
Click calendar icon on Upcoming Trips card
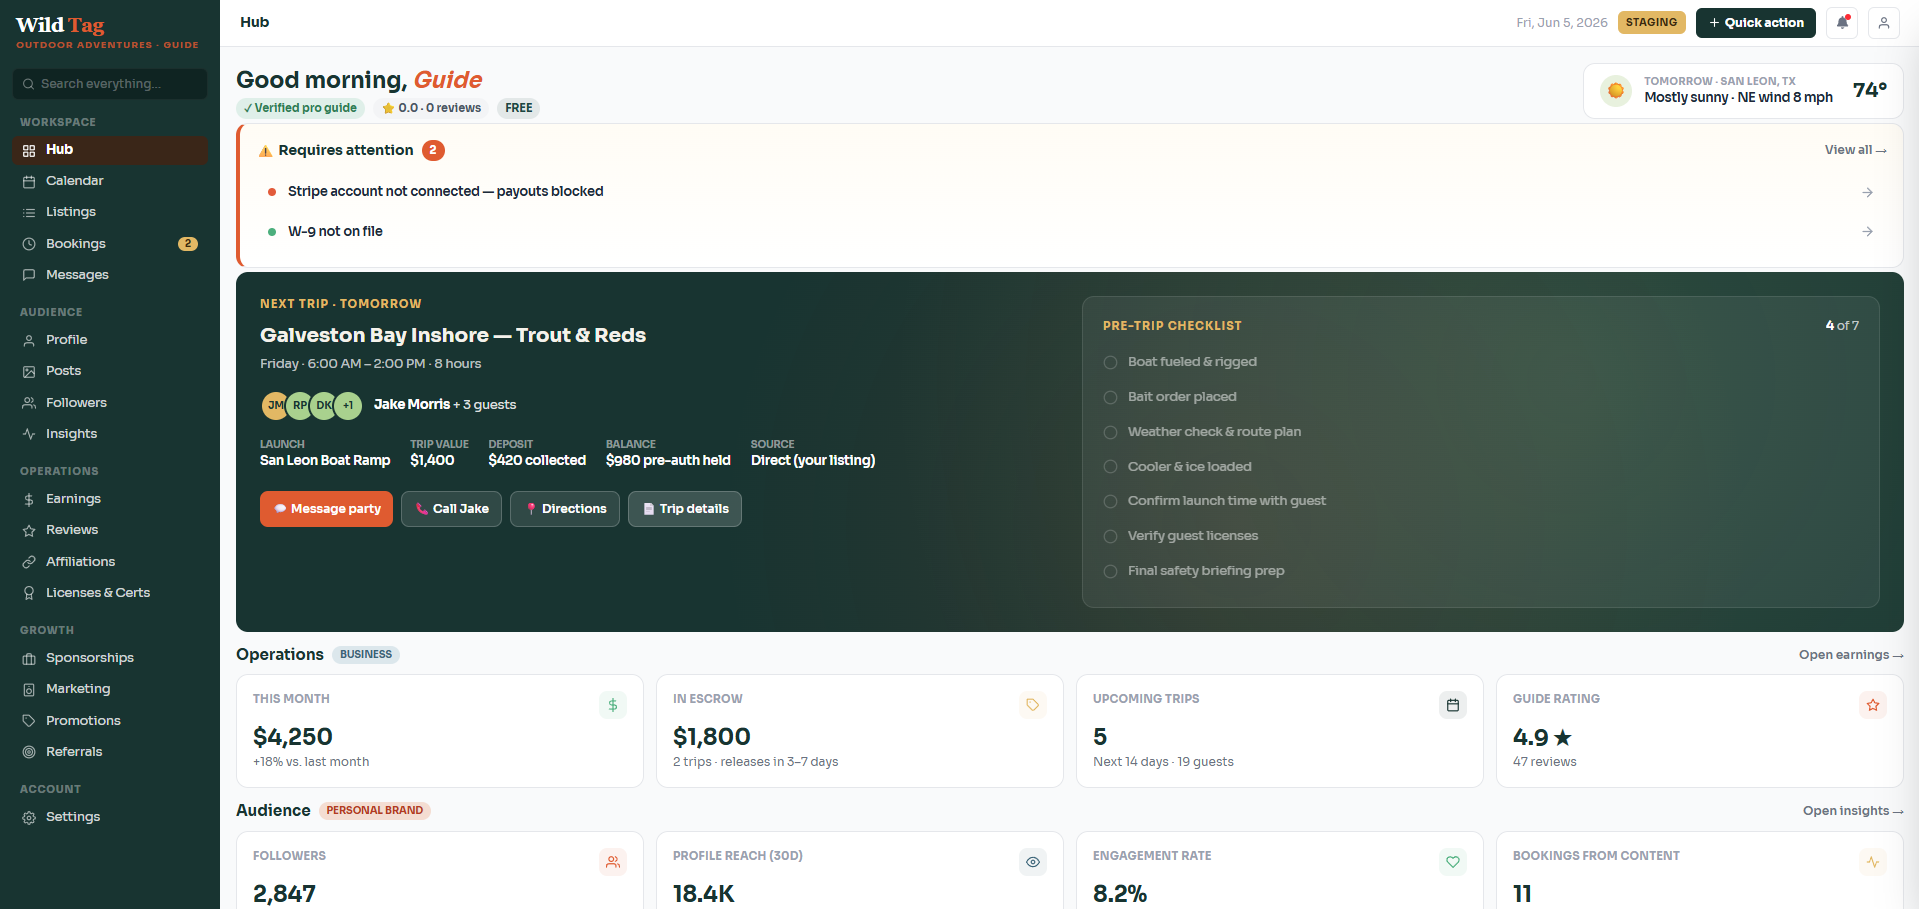click(1453, 705)
